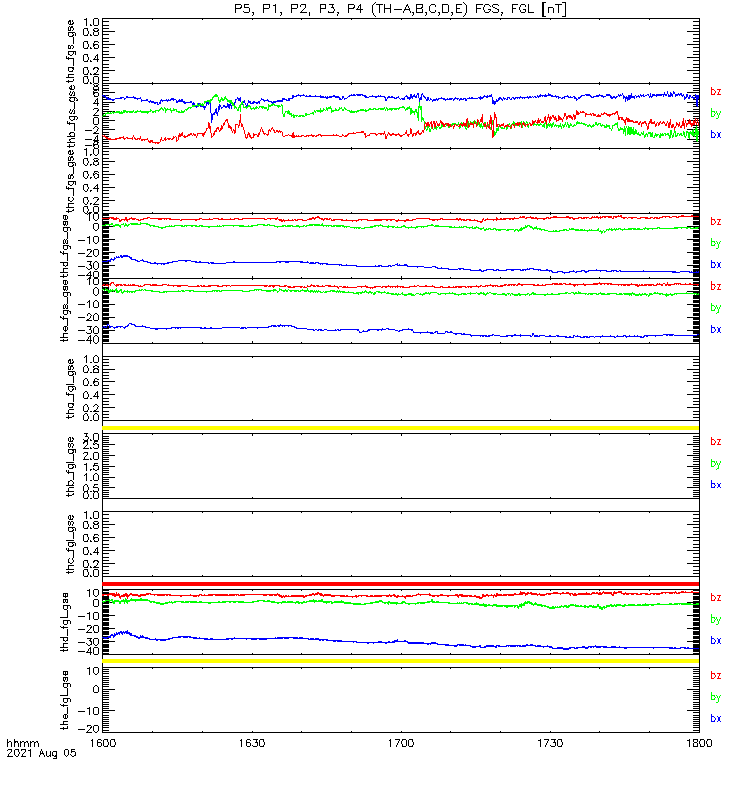Click green by legend of thb_fgl_gse panel
The image size is (750, 800).
[x=716, y=464]
